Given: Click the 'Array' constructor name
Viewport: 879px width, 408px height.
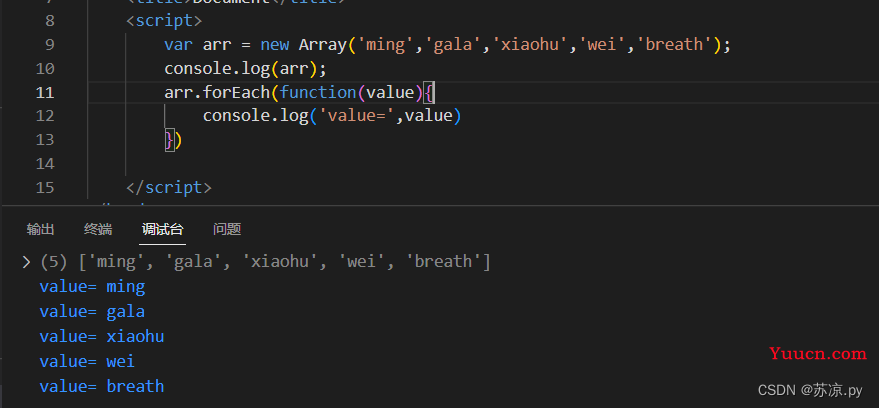Looking at the screenshot, I should point(323,45).
